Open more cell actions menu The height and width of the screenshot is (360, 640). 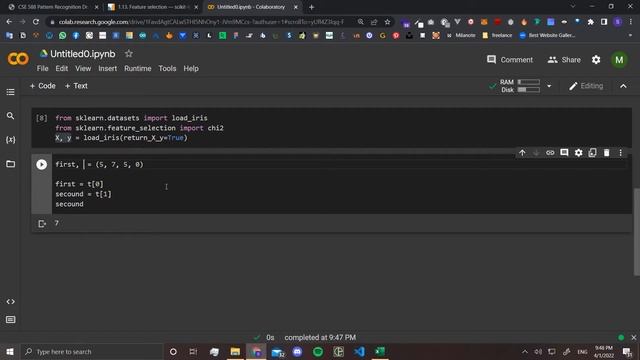[620, 153]
